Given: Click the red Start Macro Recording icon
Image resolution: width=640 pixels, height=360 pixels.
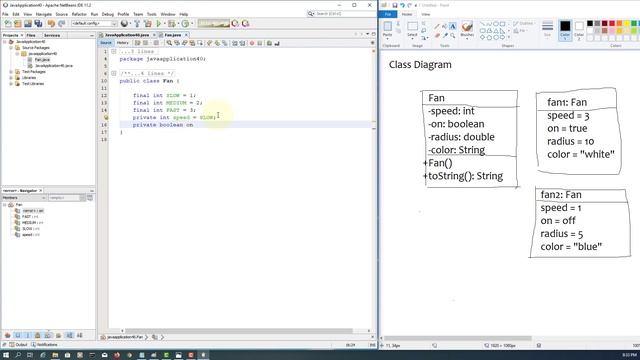Looking at the screenshot, I should click(252, 43).
